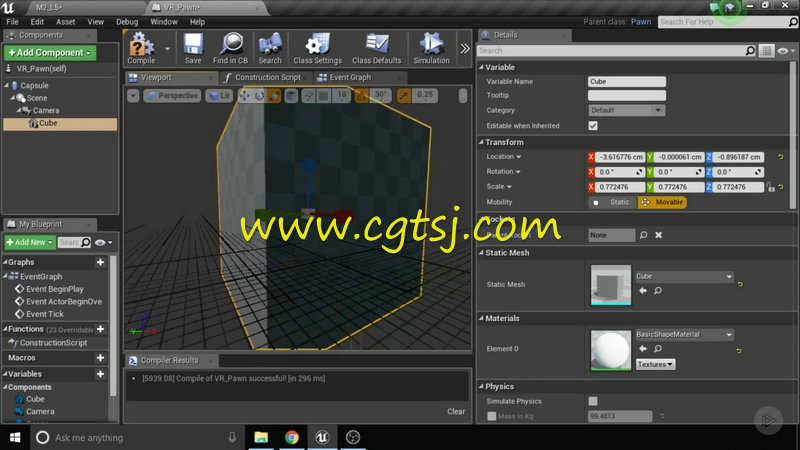The height and width of the screenshot is (450, 800).
Task: Click Static Mesh Cube thumbnail
Action: [611, 285]
